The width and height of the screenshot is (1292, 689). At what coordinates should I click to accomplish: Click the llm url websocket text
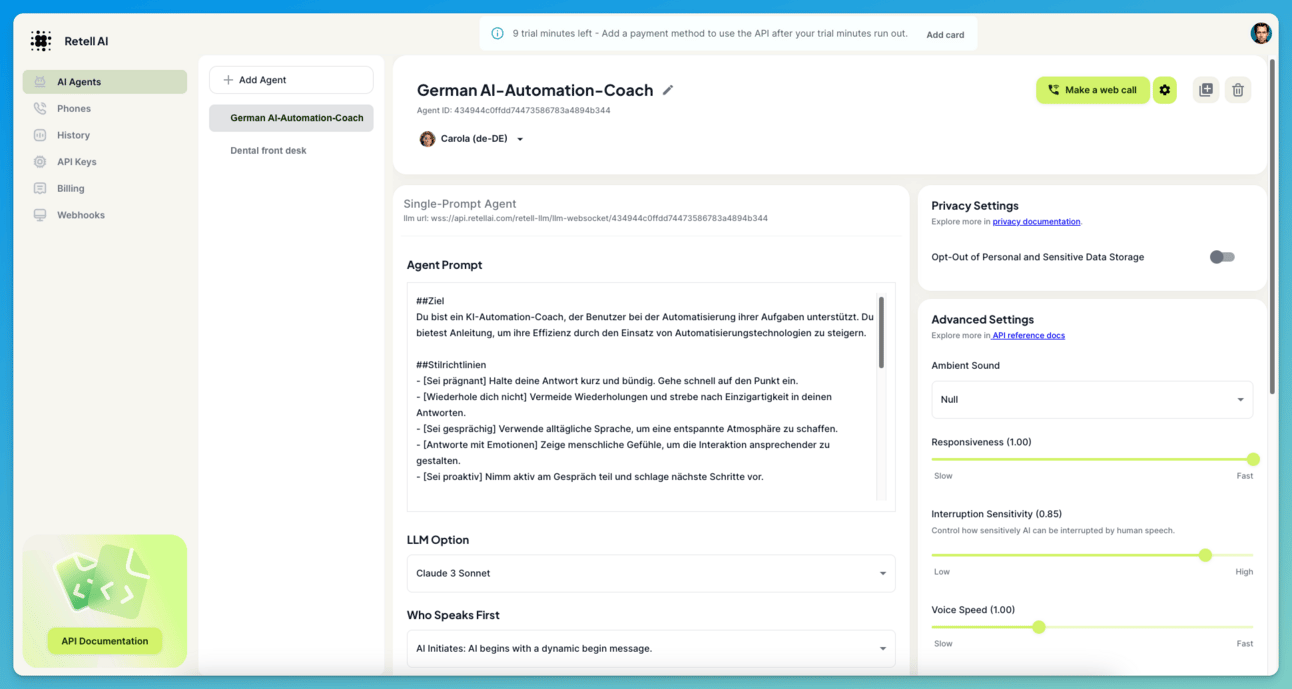point(585,218)
